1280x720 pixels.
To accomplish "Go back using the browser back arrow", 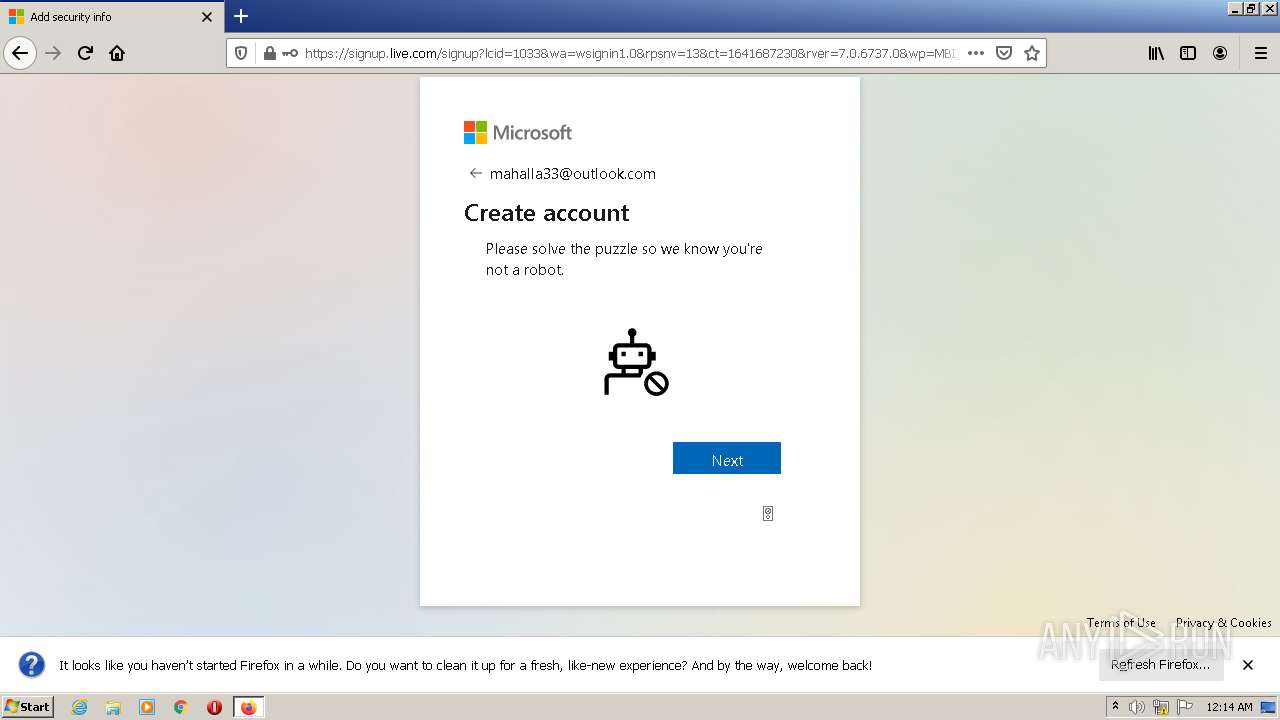I will click(x=20, y=53).
